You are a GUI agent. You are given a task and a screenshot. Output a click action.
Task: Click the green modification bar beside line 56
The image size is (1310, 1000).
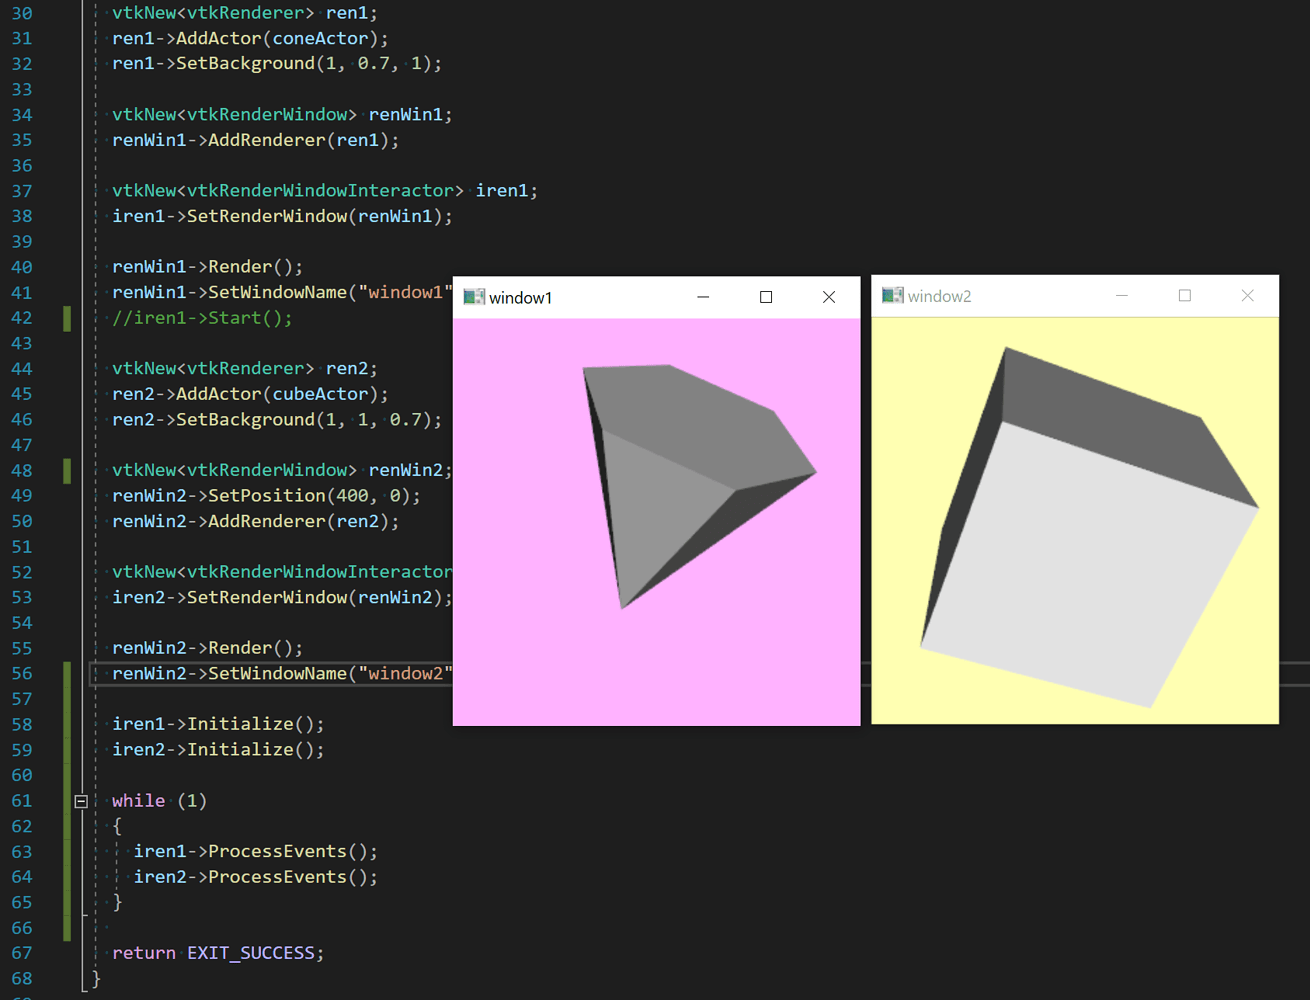point(67,673)
